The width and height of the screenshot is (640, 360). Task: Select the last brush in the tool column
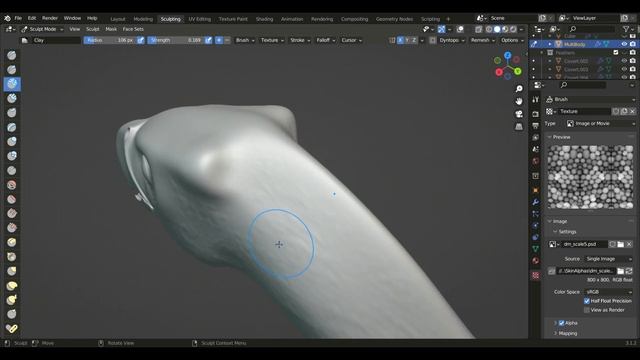12,329
